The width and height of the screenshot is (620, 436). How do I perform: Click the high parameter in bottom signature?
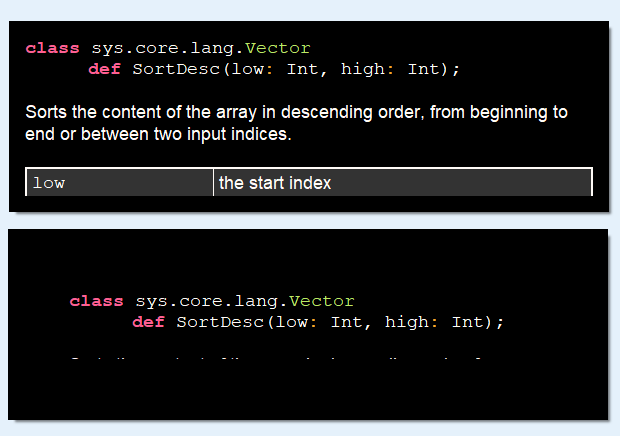coord(406,322)
